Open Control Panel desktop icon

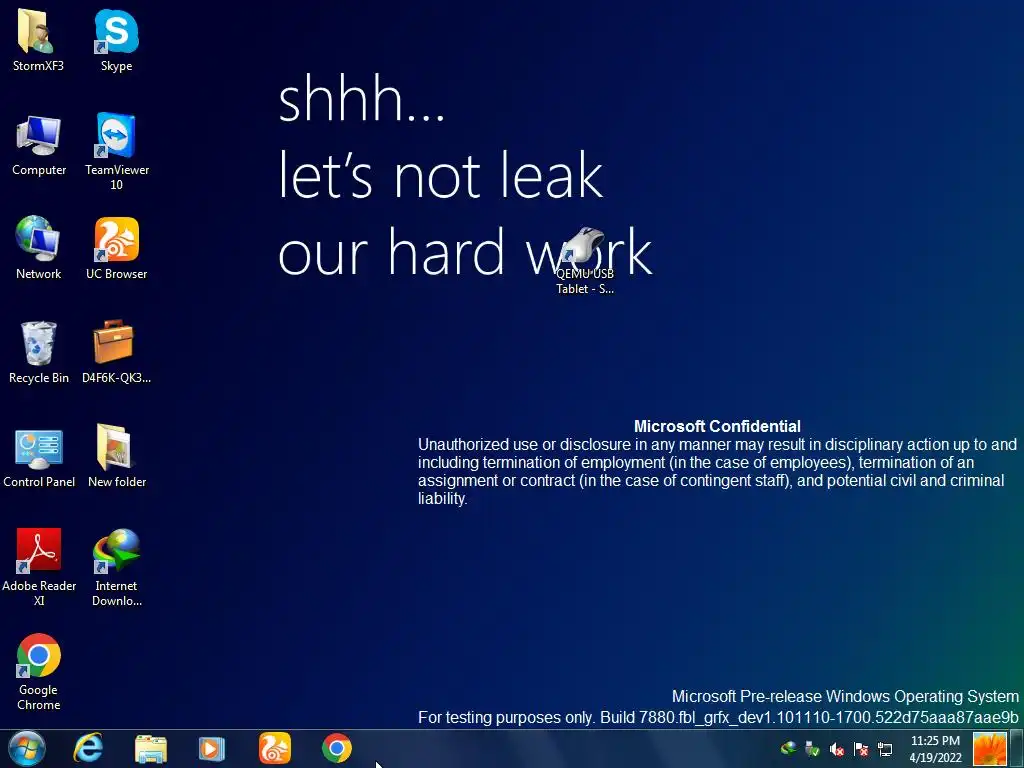click(x=39, y=456)
